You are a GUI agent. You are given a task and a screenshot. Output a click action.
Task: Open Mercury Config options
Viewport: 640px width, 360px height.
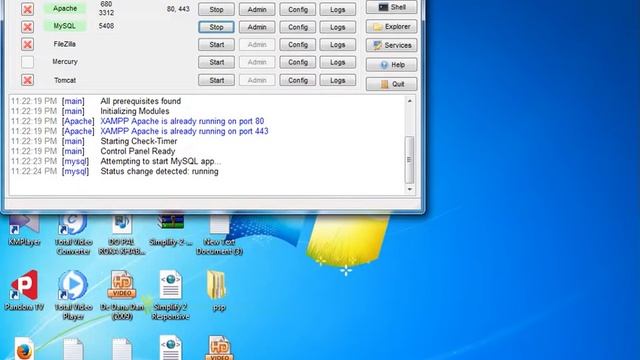pos(298,62)
